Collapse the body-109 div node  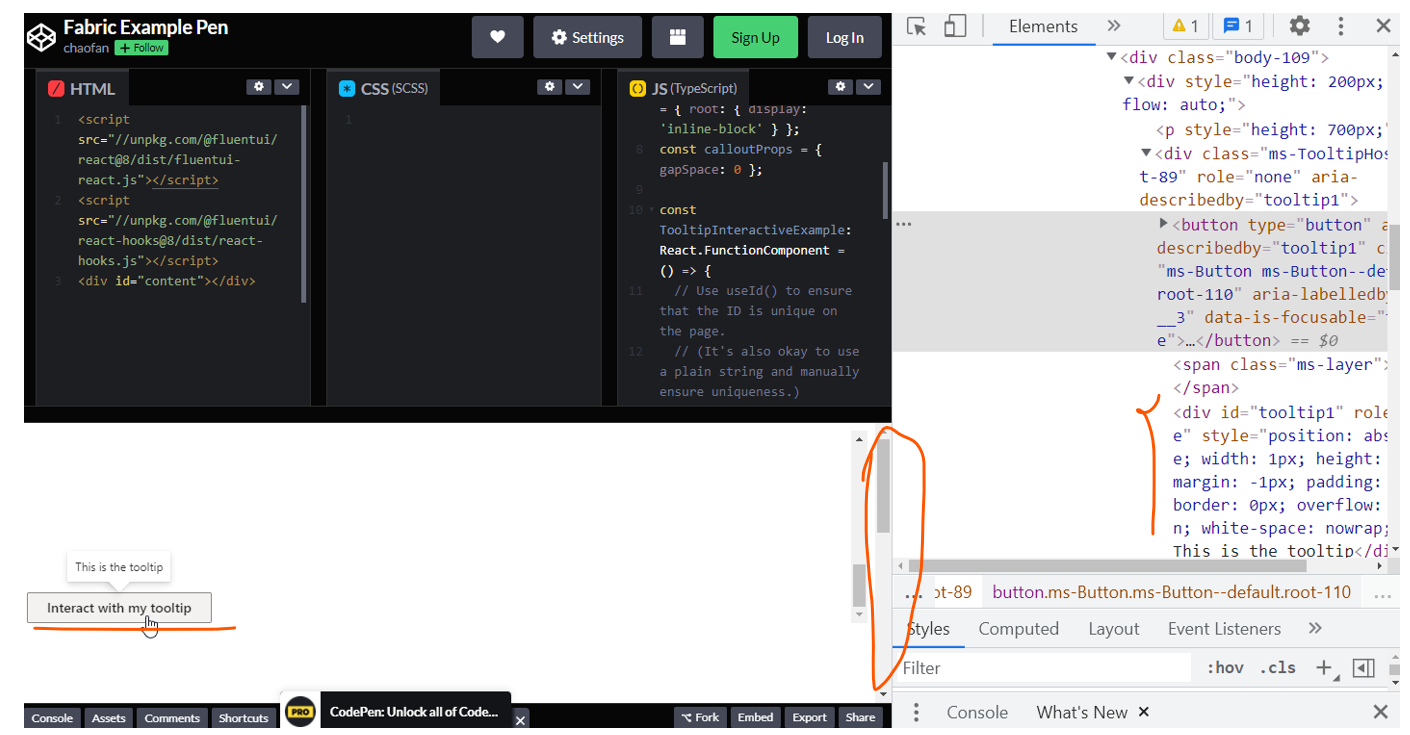1111,57
